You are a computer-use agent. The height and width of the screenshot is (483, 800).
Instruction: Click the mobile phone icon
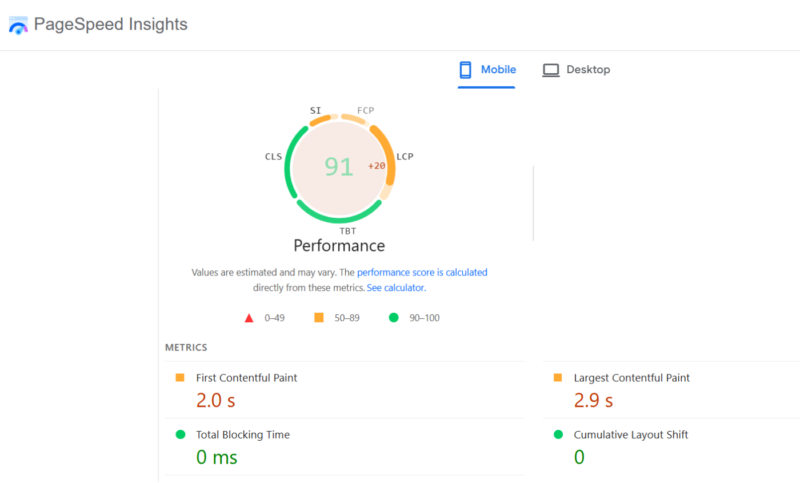pos(465,70)
